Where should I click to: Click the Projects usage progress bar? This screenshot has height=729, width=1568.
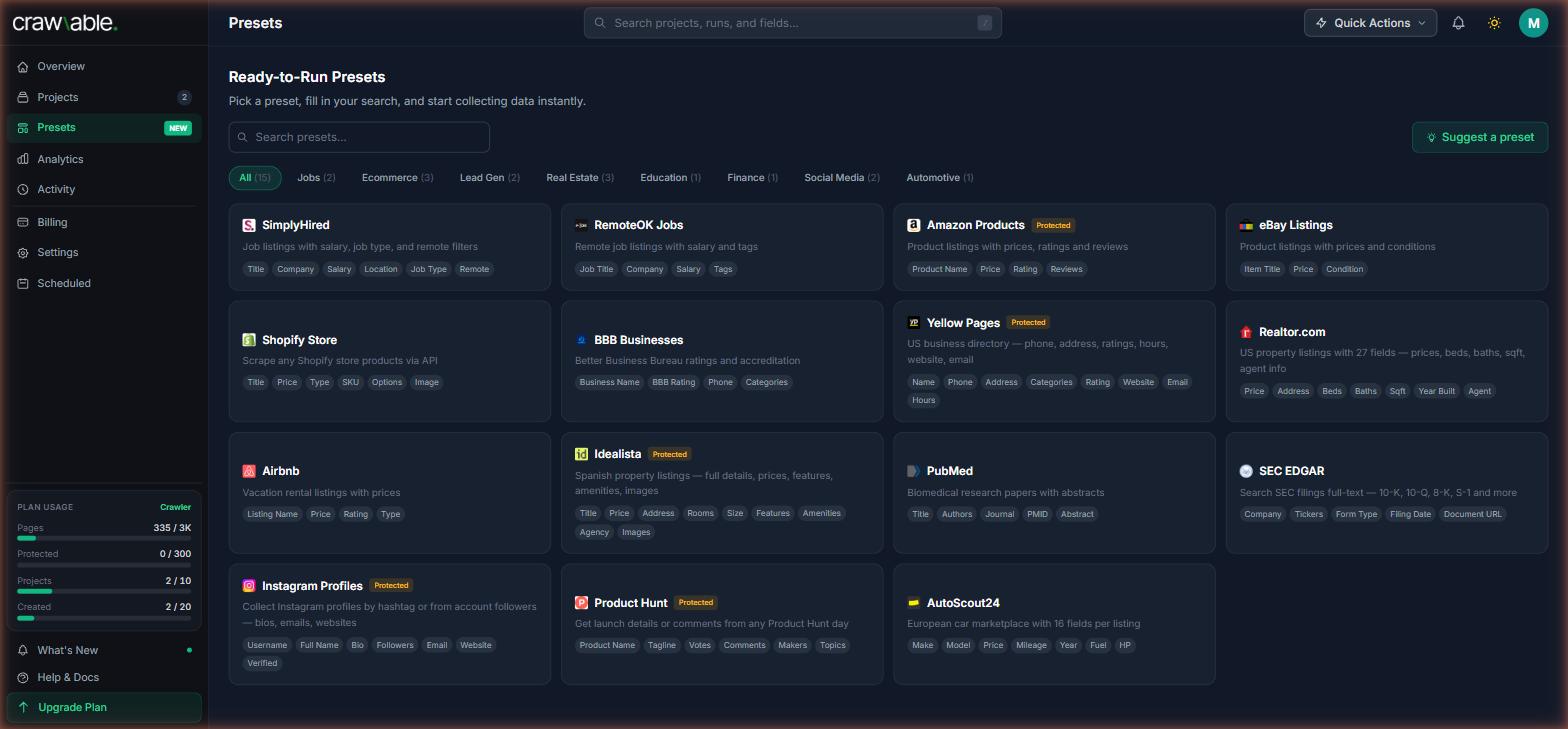(x=104, y=591)
